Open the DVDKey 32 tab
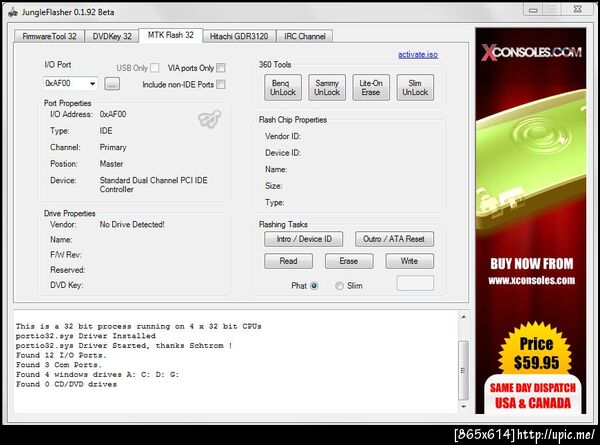 click(x=112, y=36)
